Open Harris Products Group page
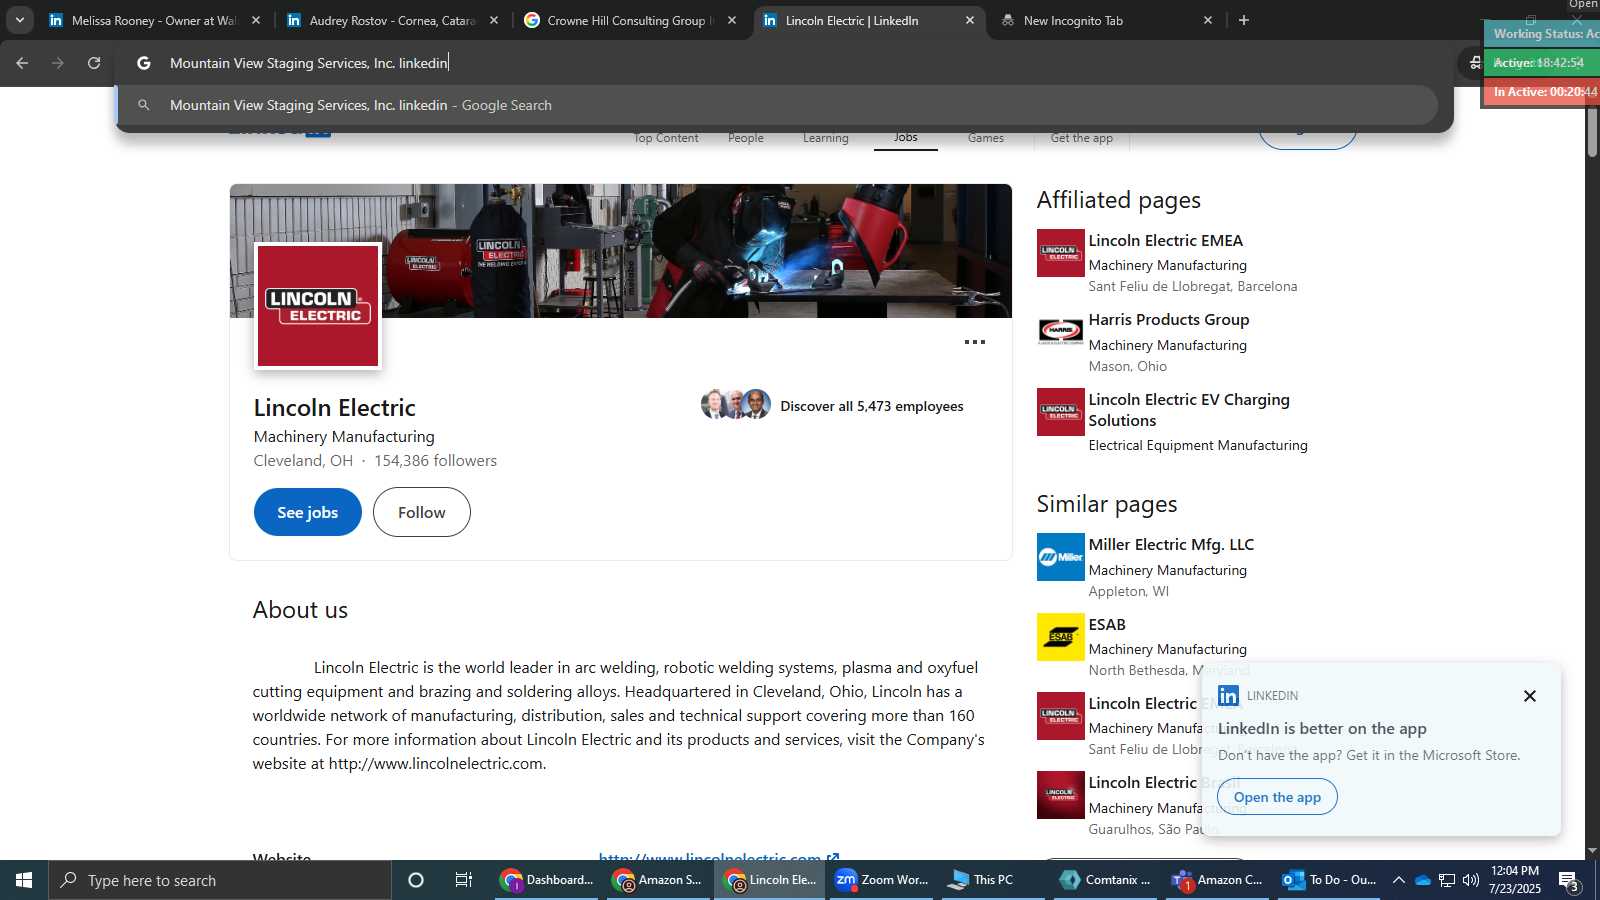The height and width of the screenshot is (900, 1600). click(x=1169, y=320)
